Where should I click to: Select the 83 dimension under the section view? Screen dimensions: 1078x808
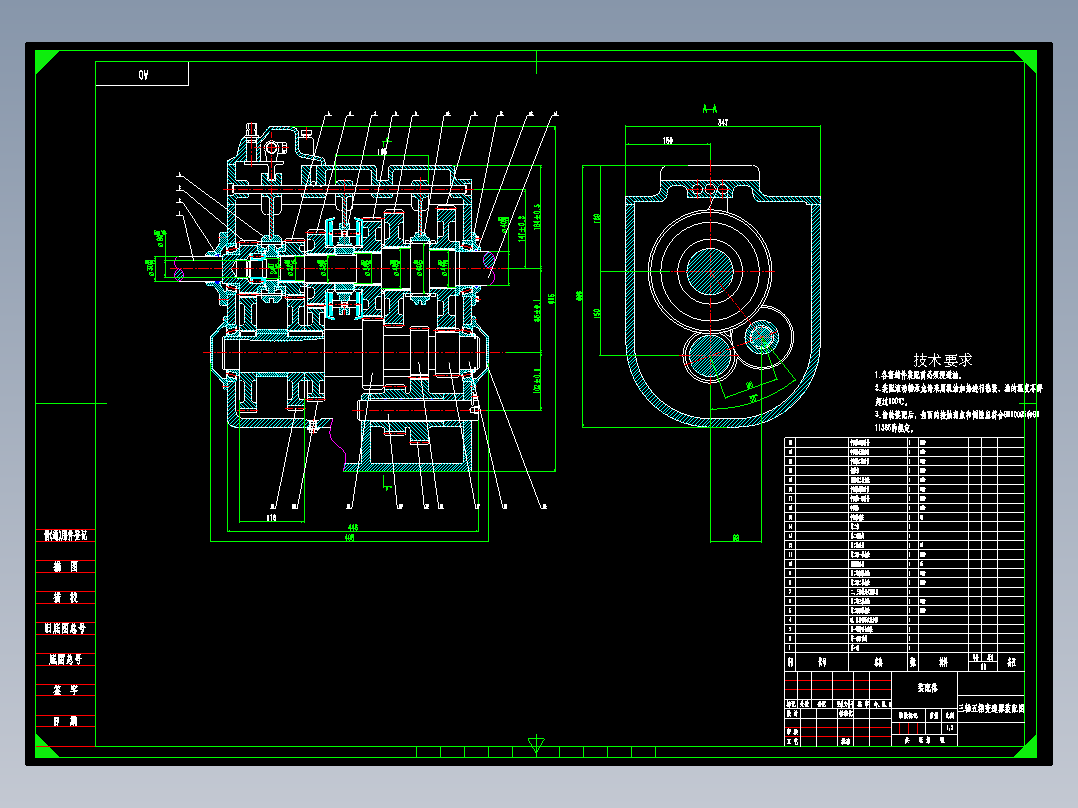pyautogui.click(x=736, y=538)
